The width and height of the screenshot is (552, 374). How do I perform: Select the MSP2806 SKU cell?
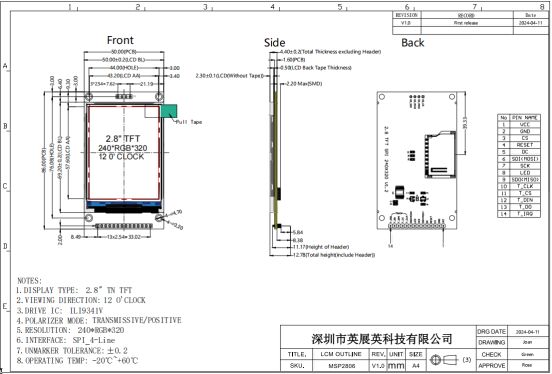click(341, 366)
